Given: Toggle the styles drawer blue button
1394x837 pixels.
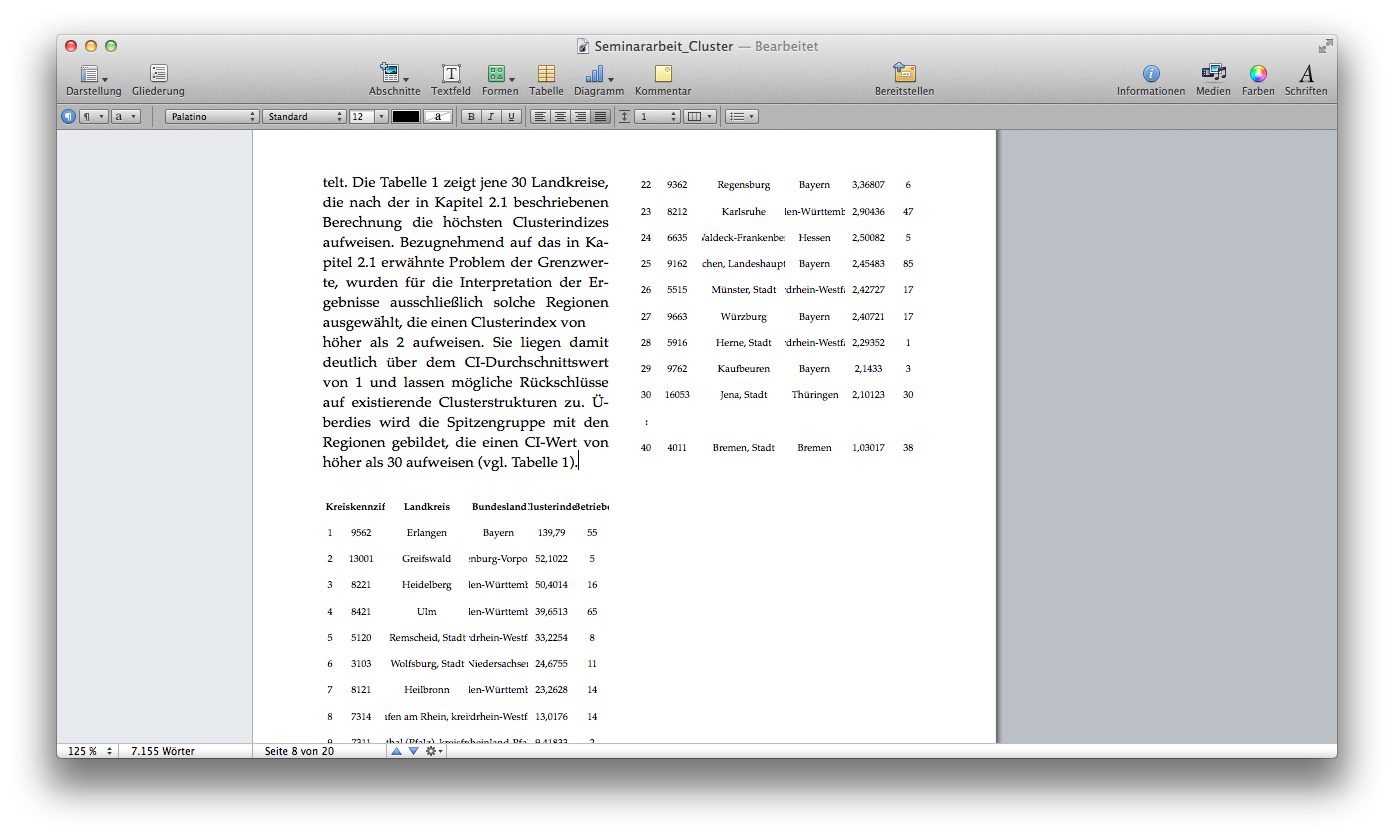Looking at the screenshot, I should click(68, 116).
